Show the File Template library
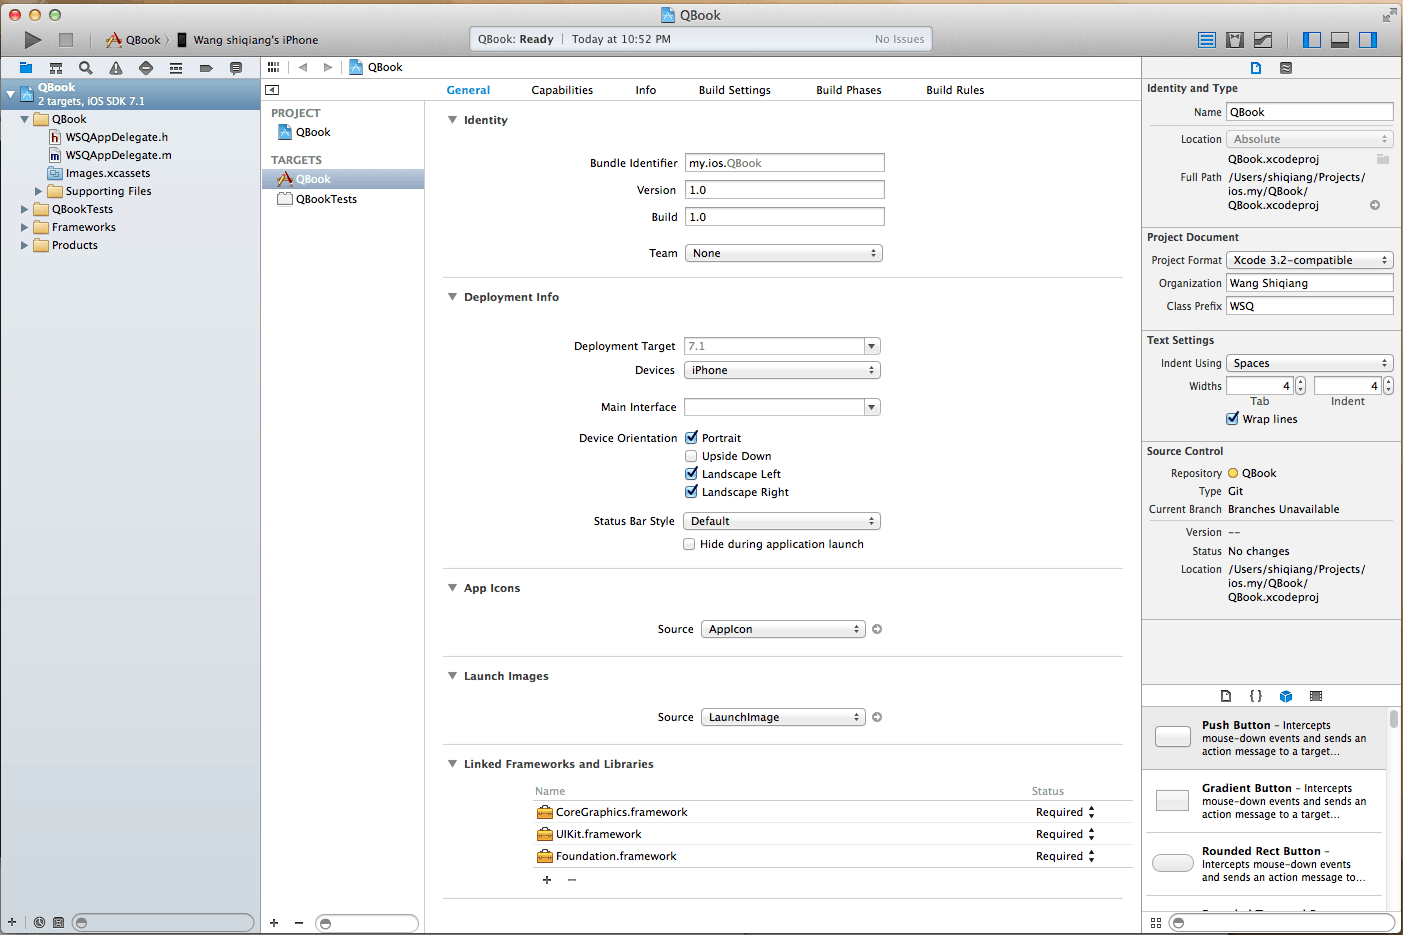The width and height of the screenshot is (1403, 935). click(1226, 696)
